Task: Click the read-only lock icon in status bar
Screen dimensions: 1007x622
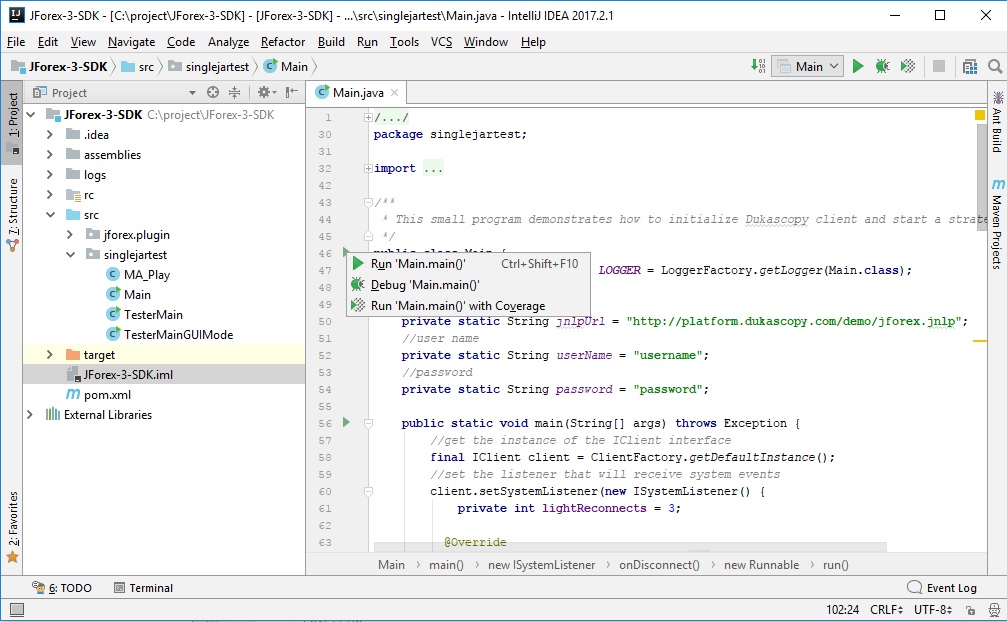Action: click(x=970, y=610)
